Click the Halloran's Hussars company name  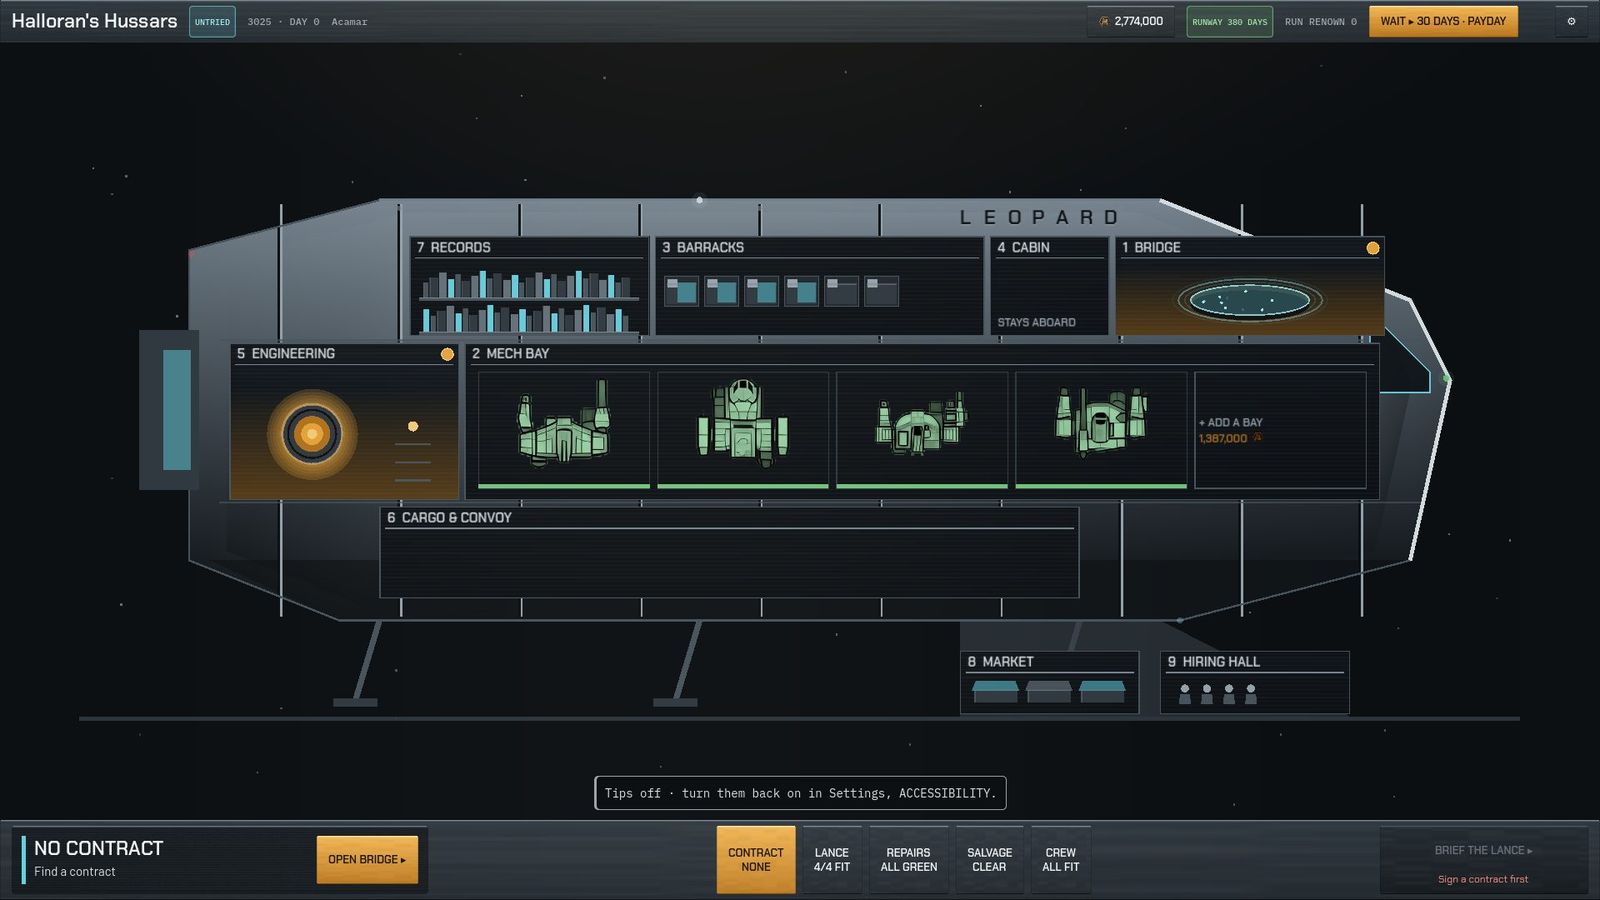pyautogui.click(x=94, y=21)
